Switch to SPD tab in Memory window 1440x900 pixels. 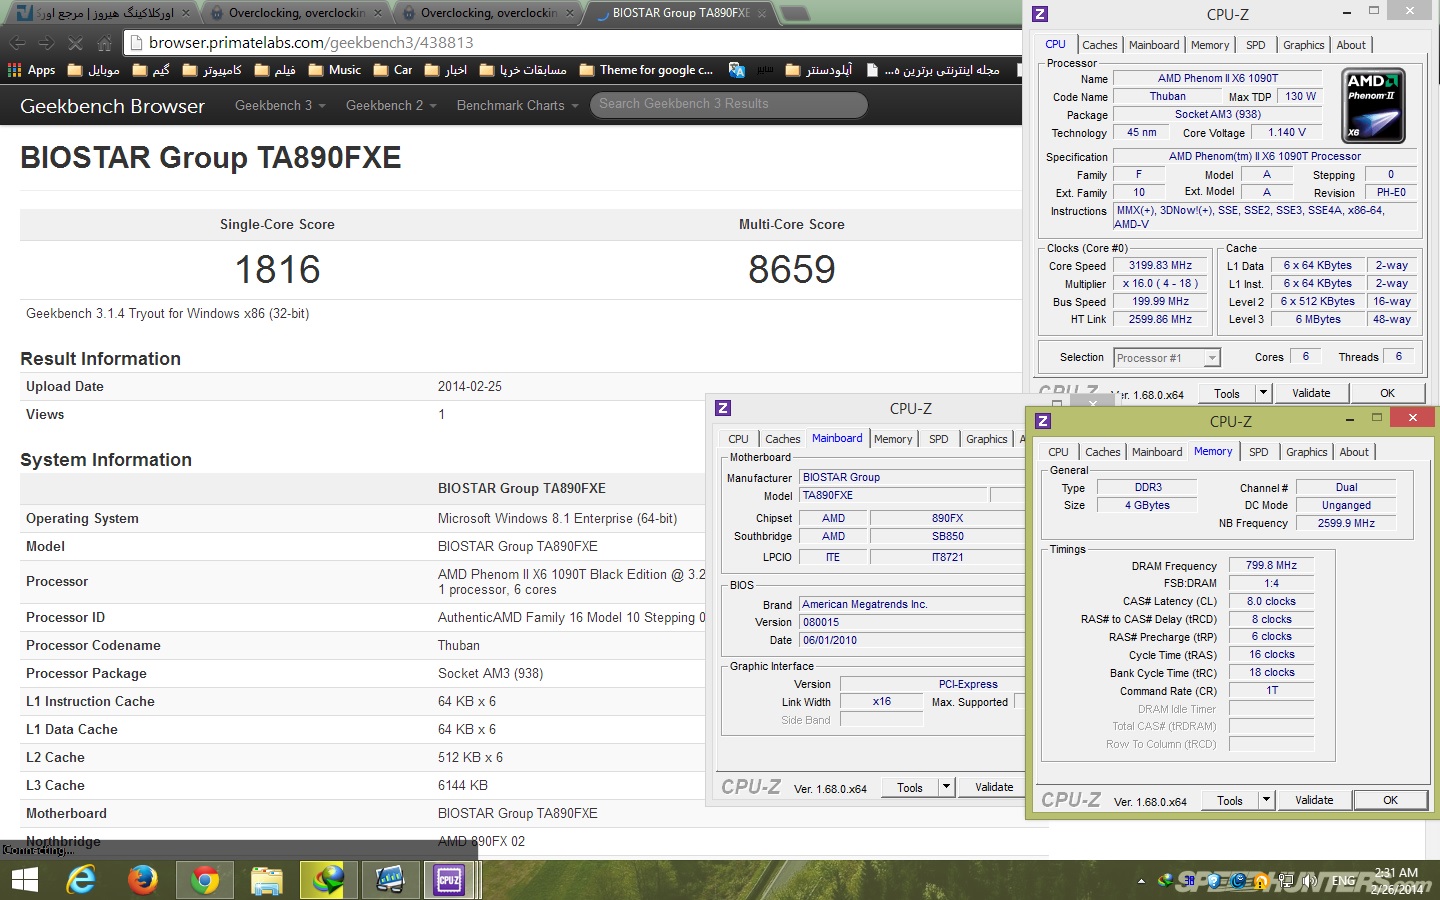coord(1258,452)
